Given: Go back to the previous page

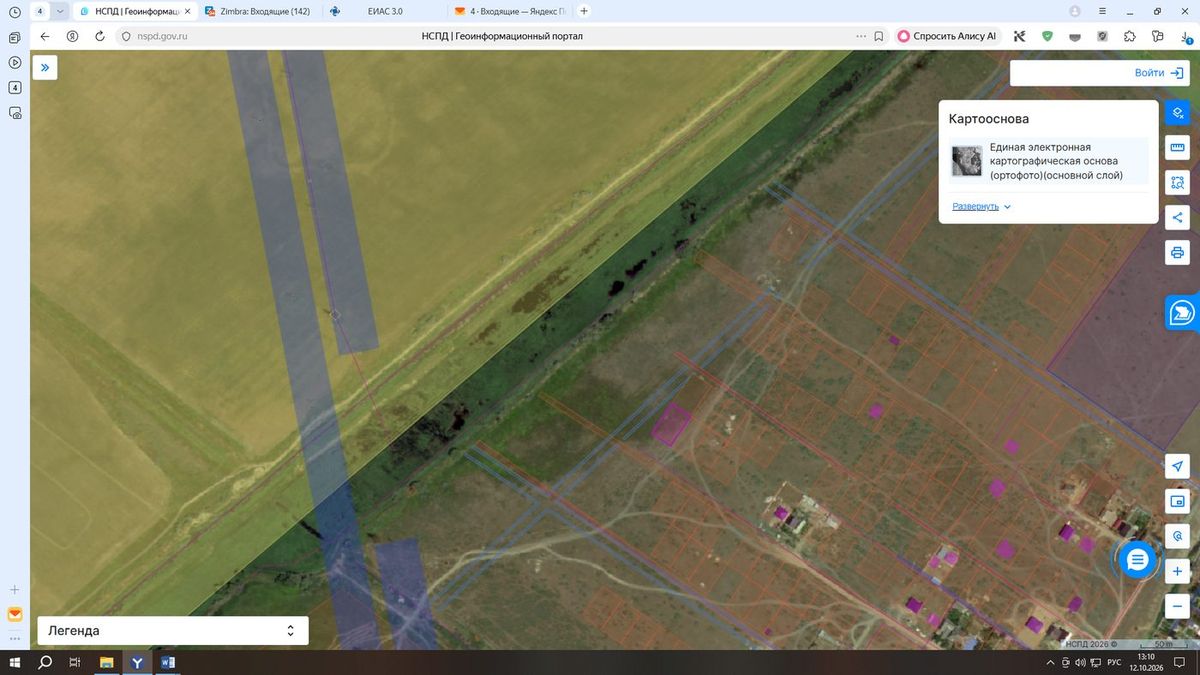Looking at the screenshot, I should (44, 36).
